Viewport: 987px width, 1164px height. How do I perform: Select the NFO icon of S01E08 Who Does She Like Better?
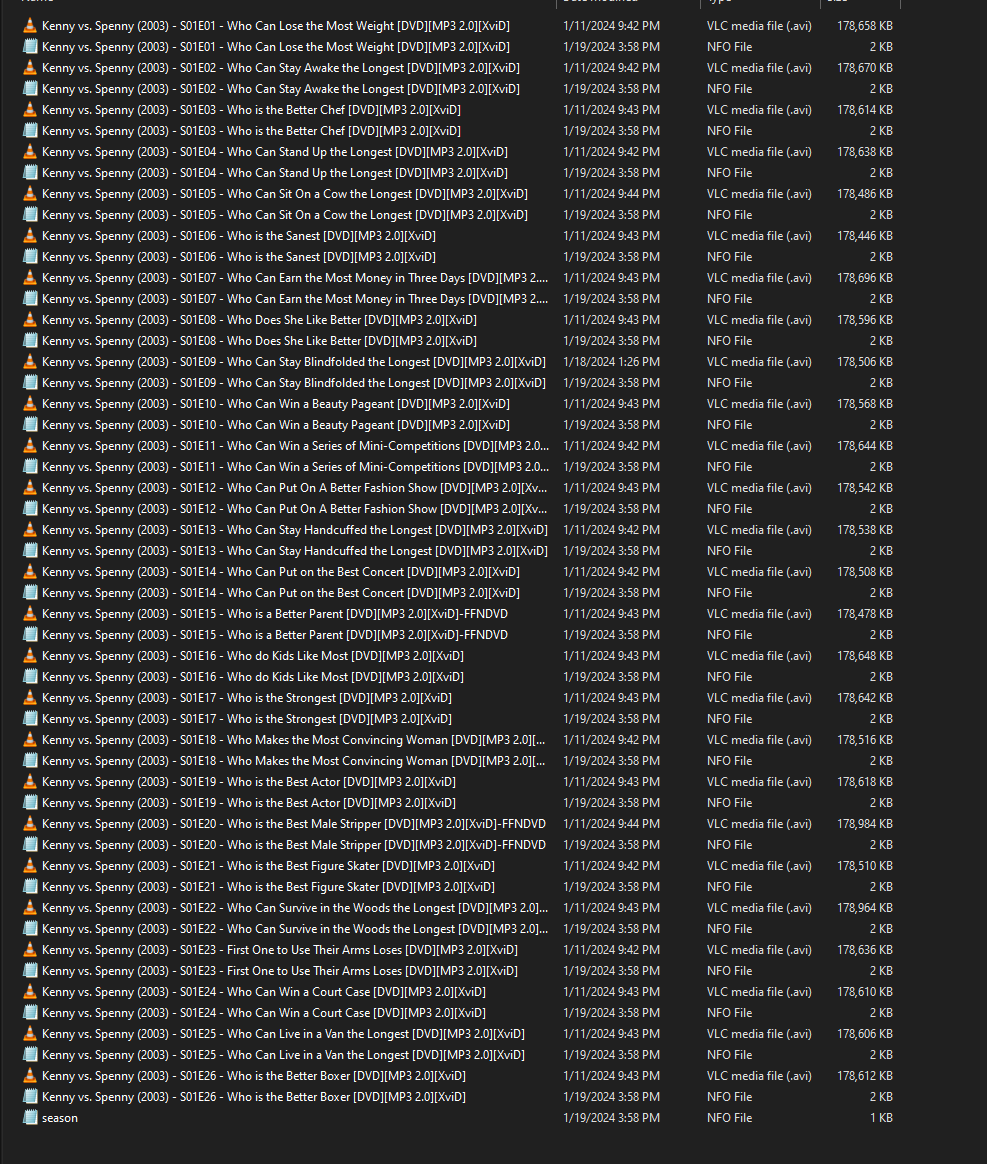30,340
